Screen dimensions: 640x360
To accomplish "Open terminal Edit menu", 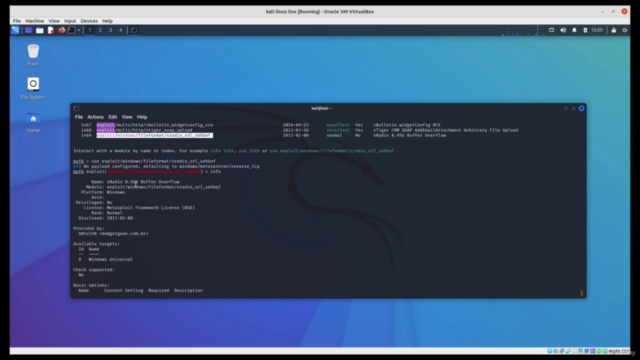I will coord(113,117).
